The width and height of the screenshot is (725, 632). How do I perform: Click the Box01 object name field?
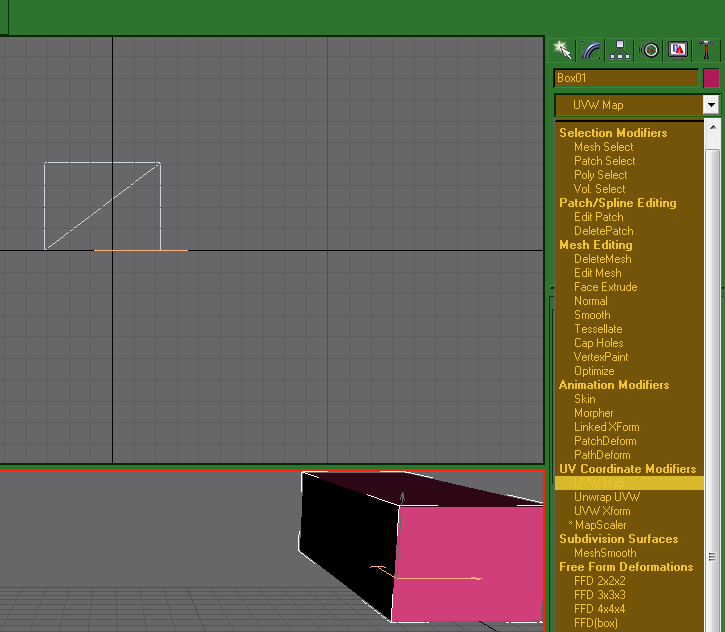626,78
